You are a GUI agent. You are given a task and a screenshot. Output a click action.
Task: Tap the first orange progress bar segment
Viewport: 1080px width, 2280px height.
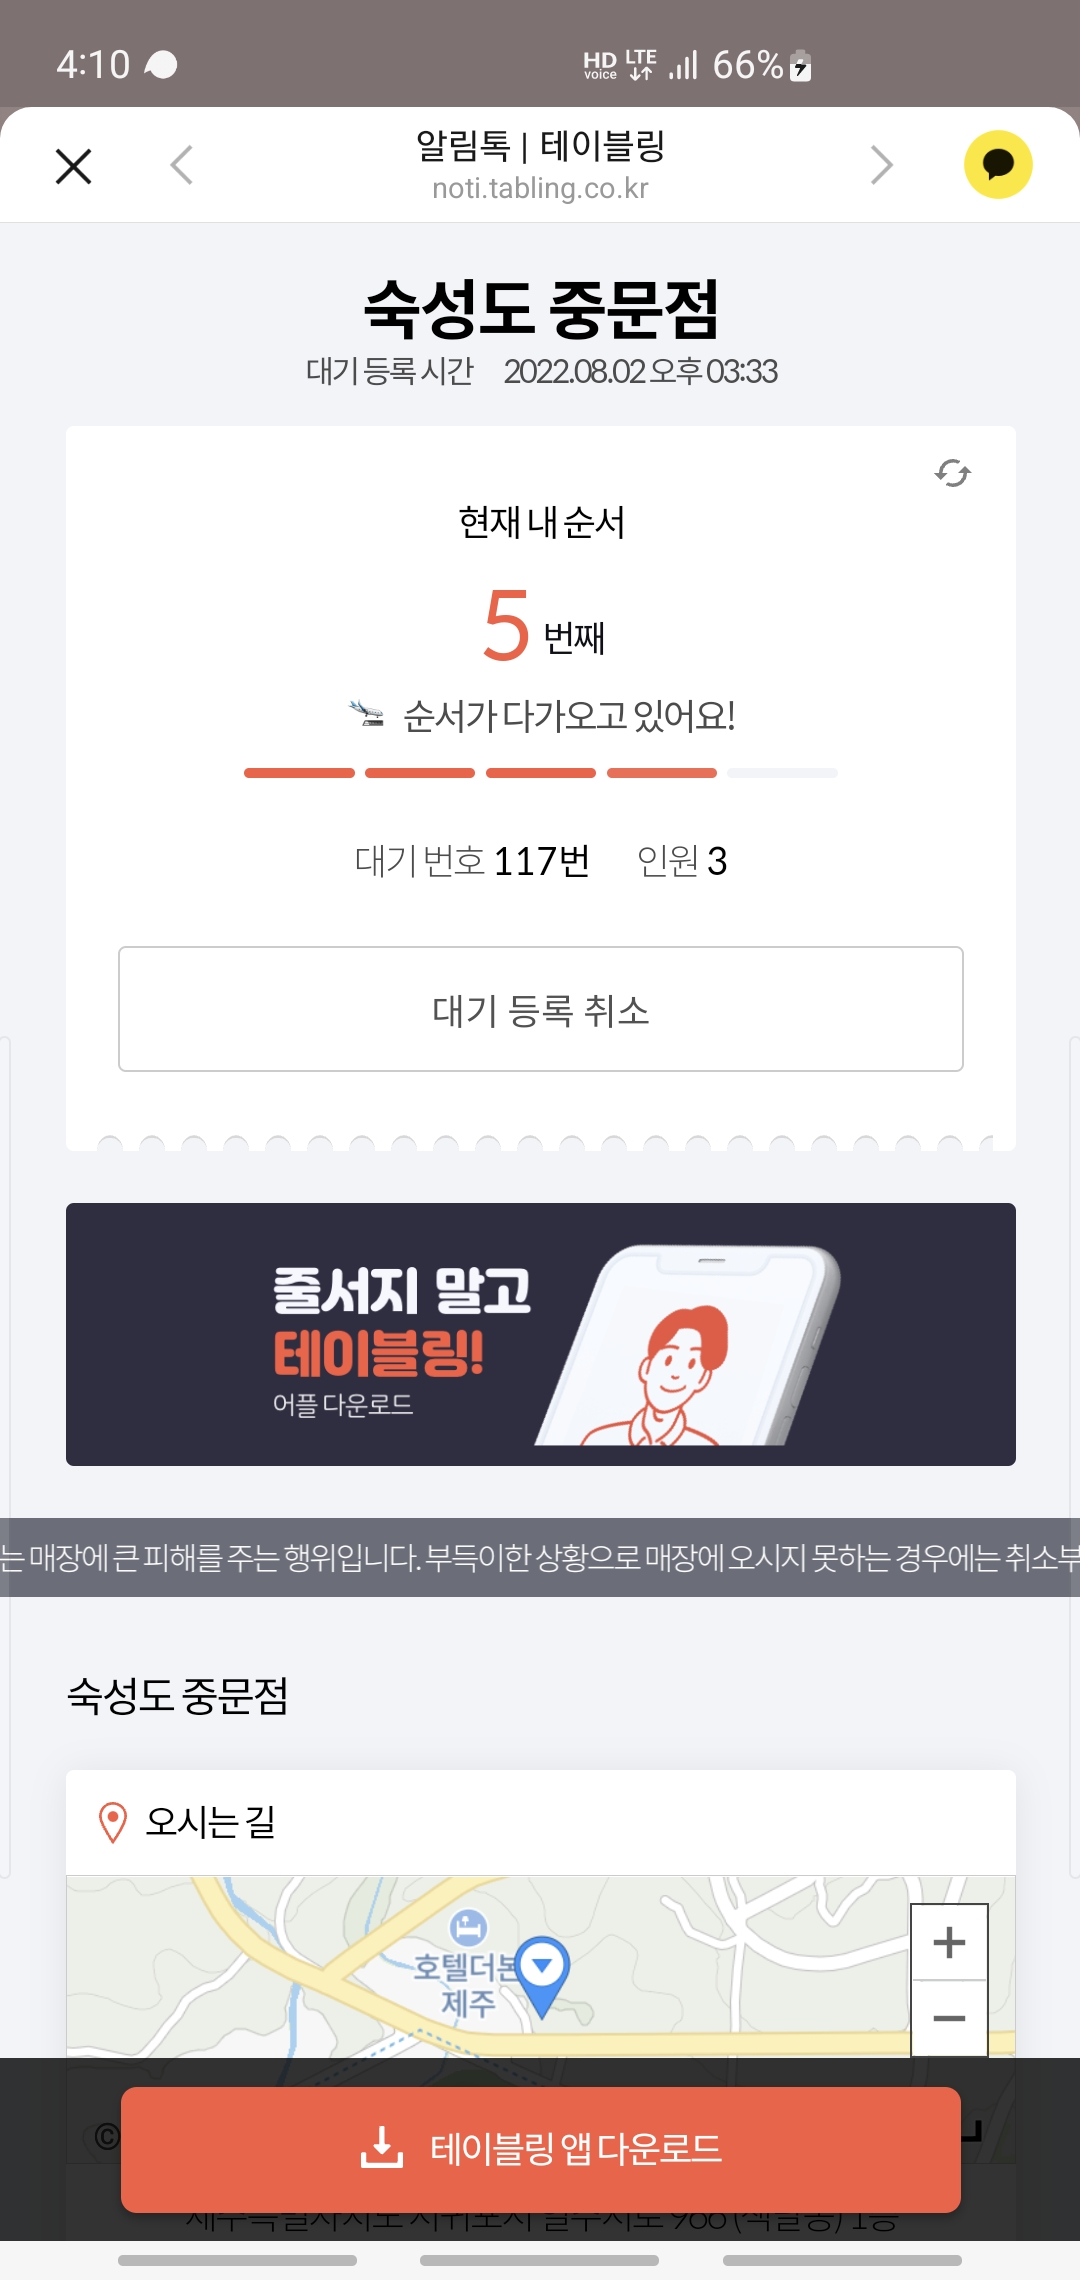point(299,773)
